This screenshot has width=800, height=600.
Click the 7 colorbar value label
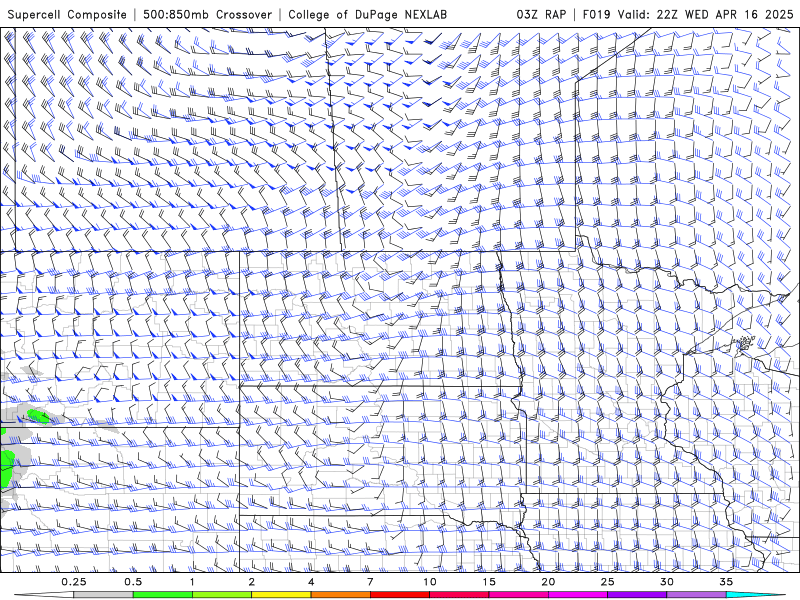pyautogui.click(x=370, y=582)
